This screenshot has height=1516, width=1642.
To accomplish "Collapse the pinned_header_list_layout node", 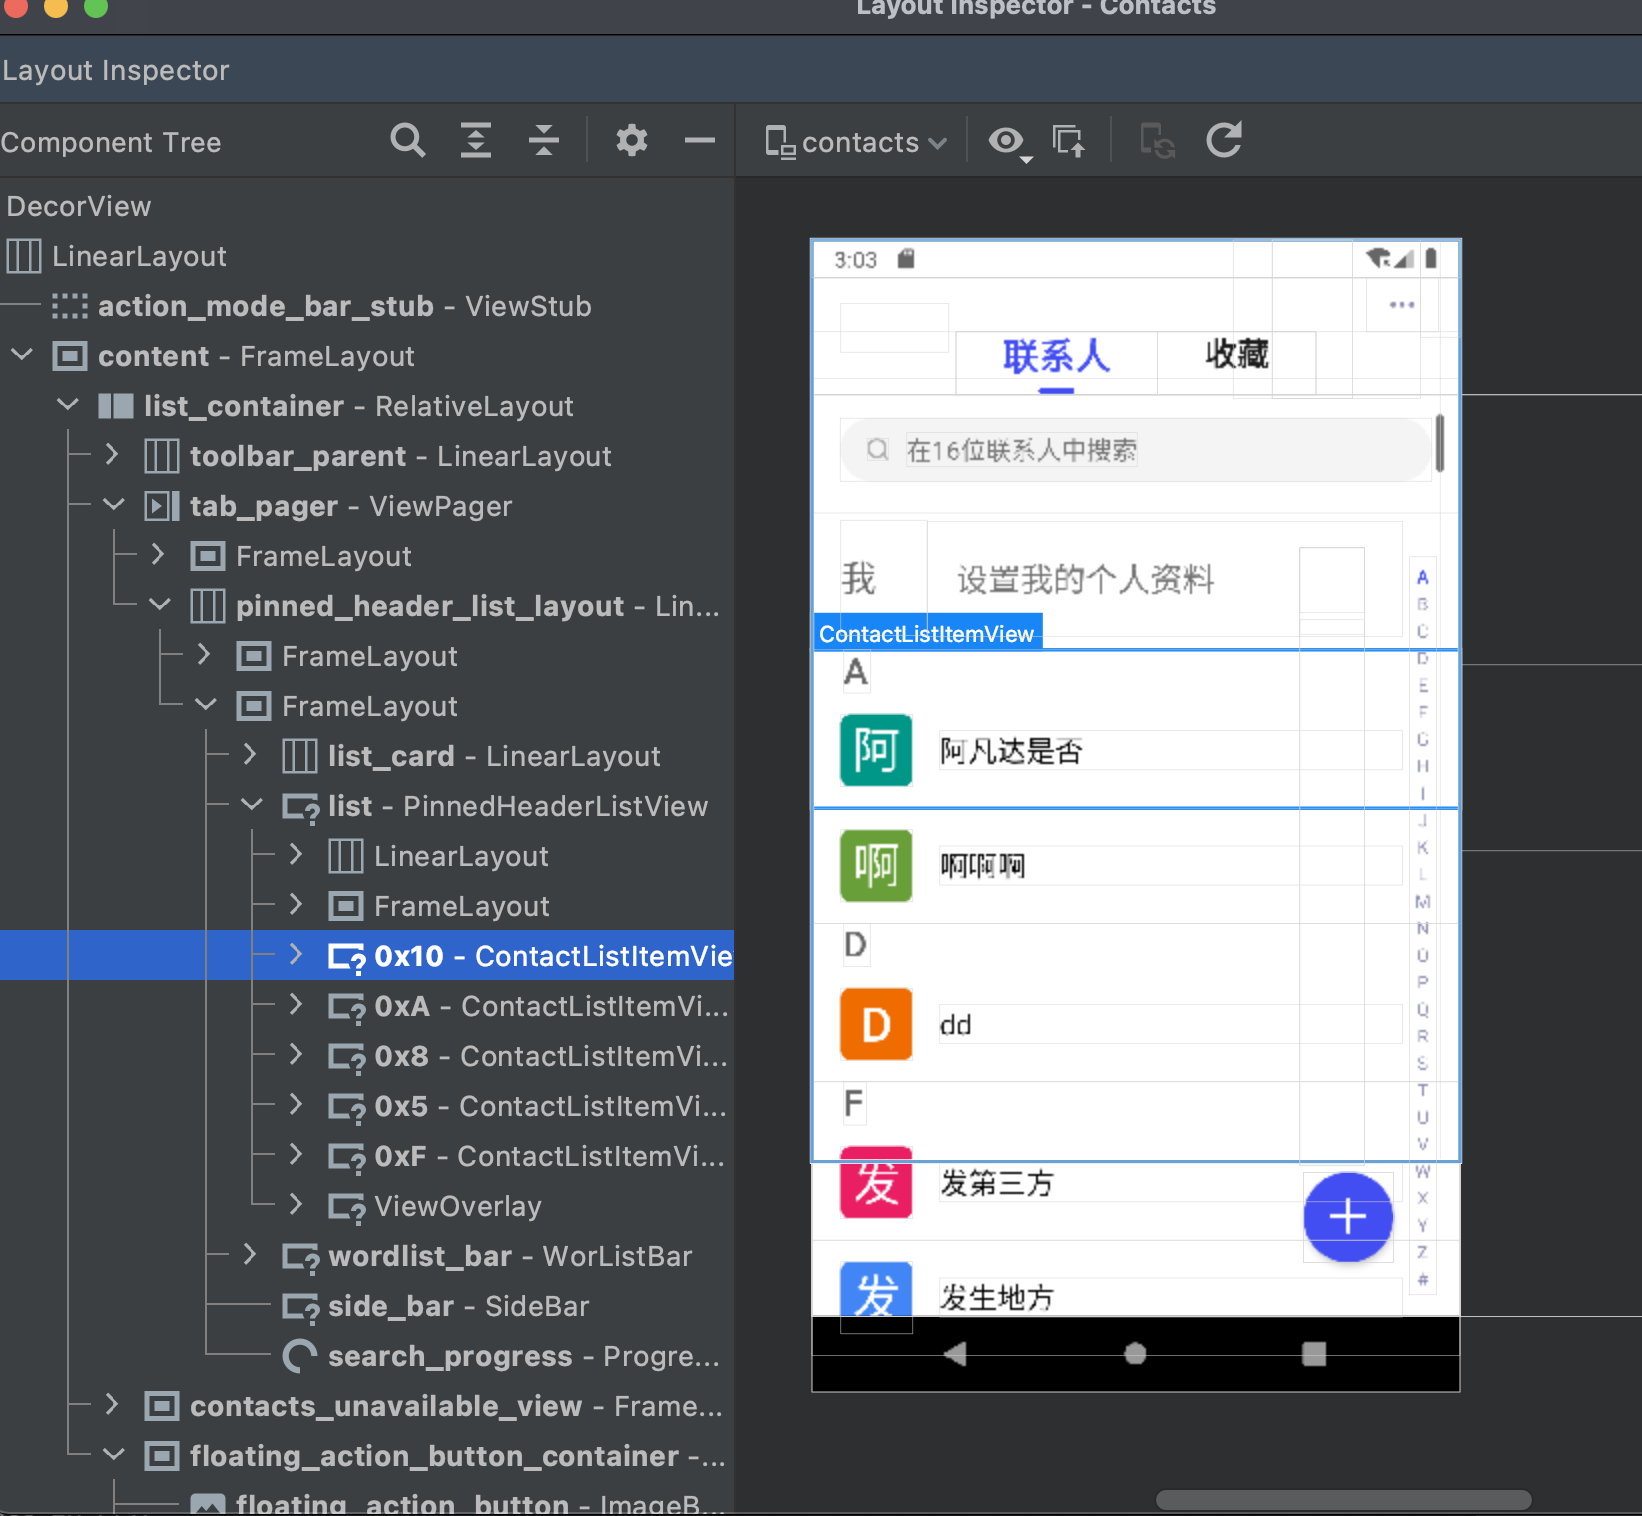I will pos(160,605).
